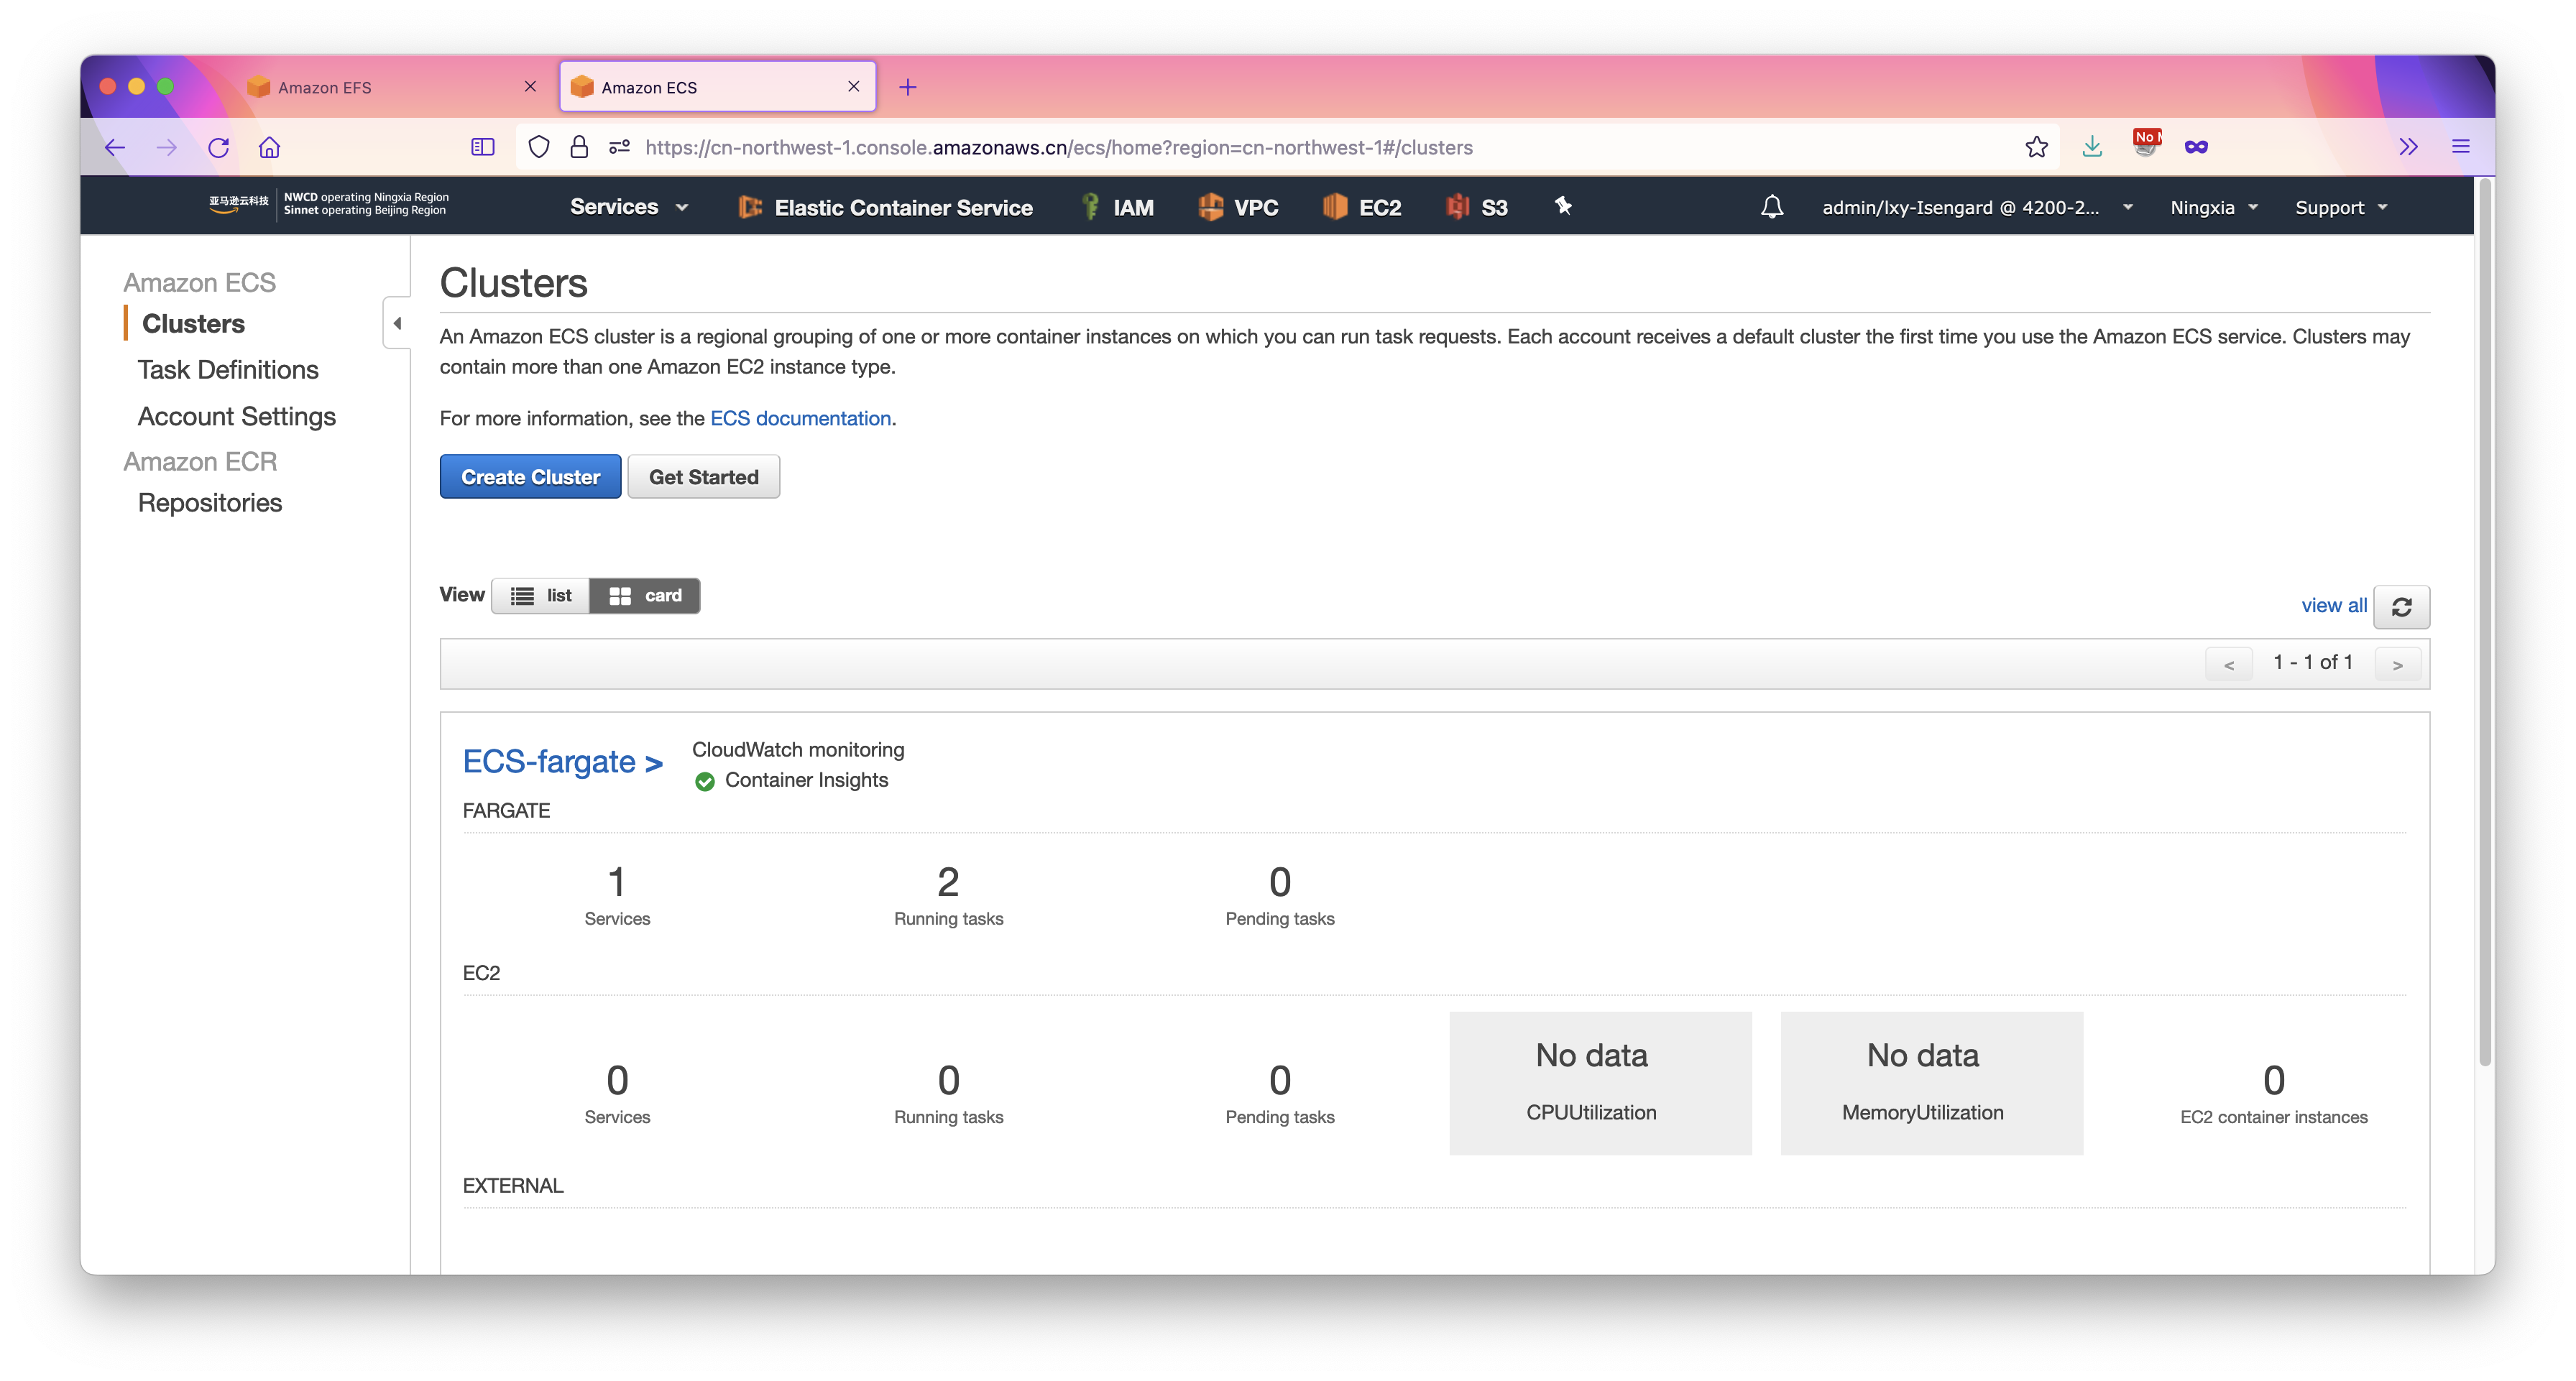This screenshot has width=2576, height=1381.
Task: Click the "1 - 1 of 1" pagination text
Action: 2312,662
